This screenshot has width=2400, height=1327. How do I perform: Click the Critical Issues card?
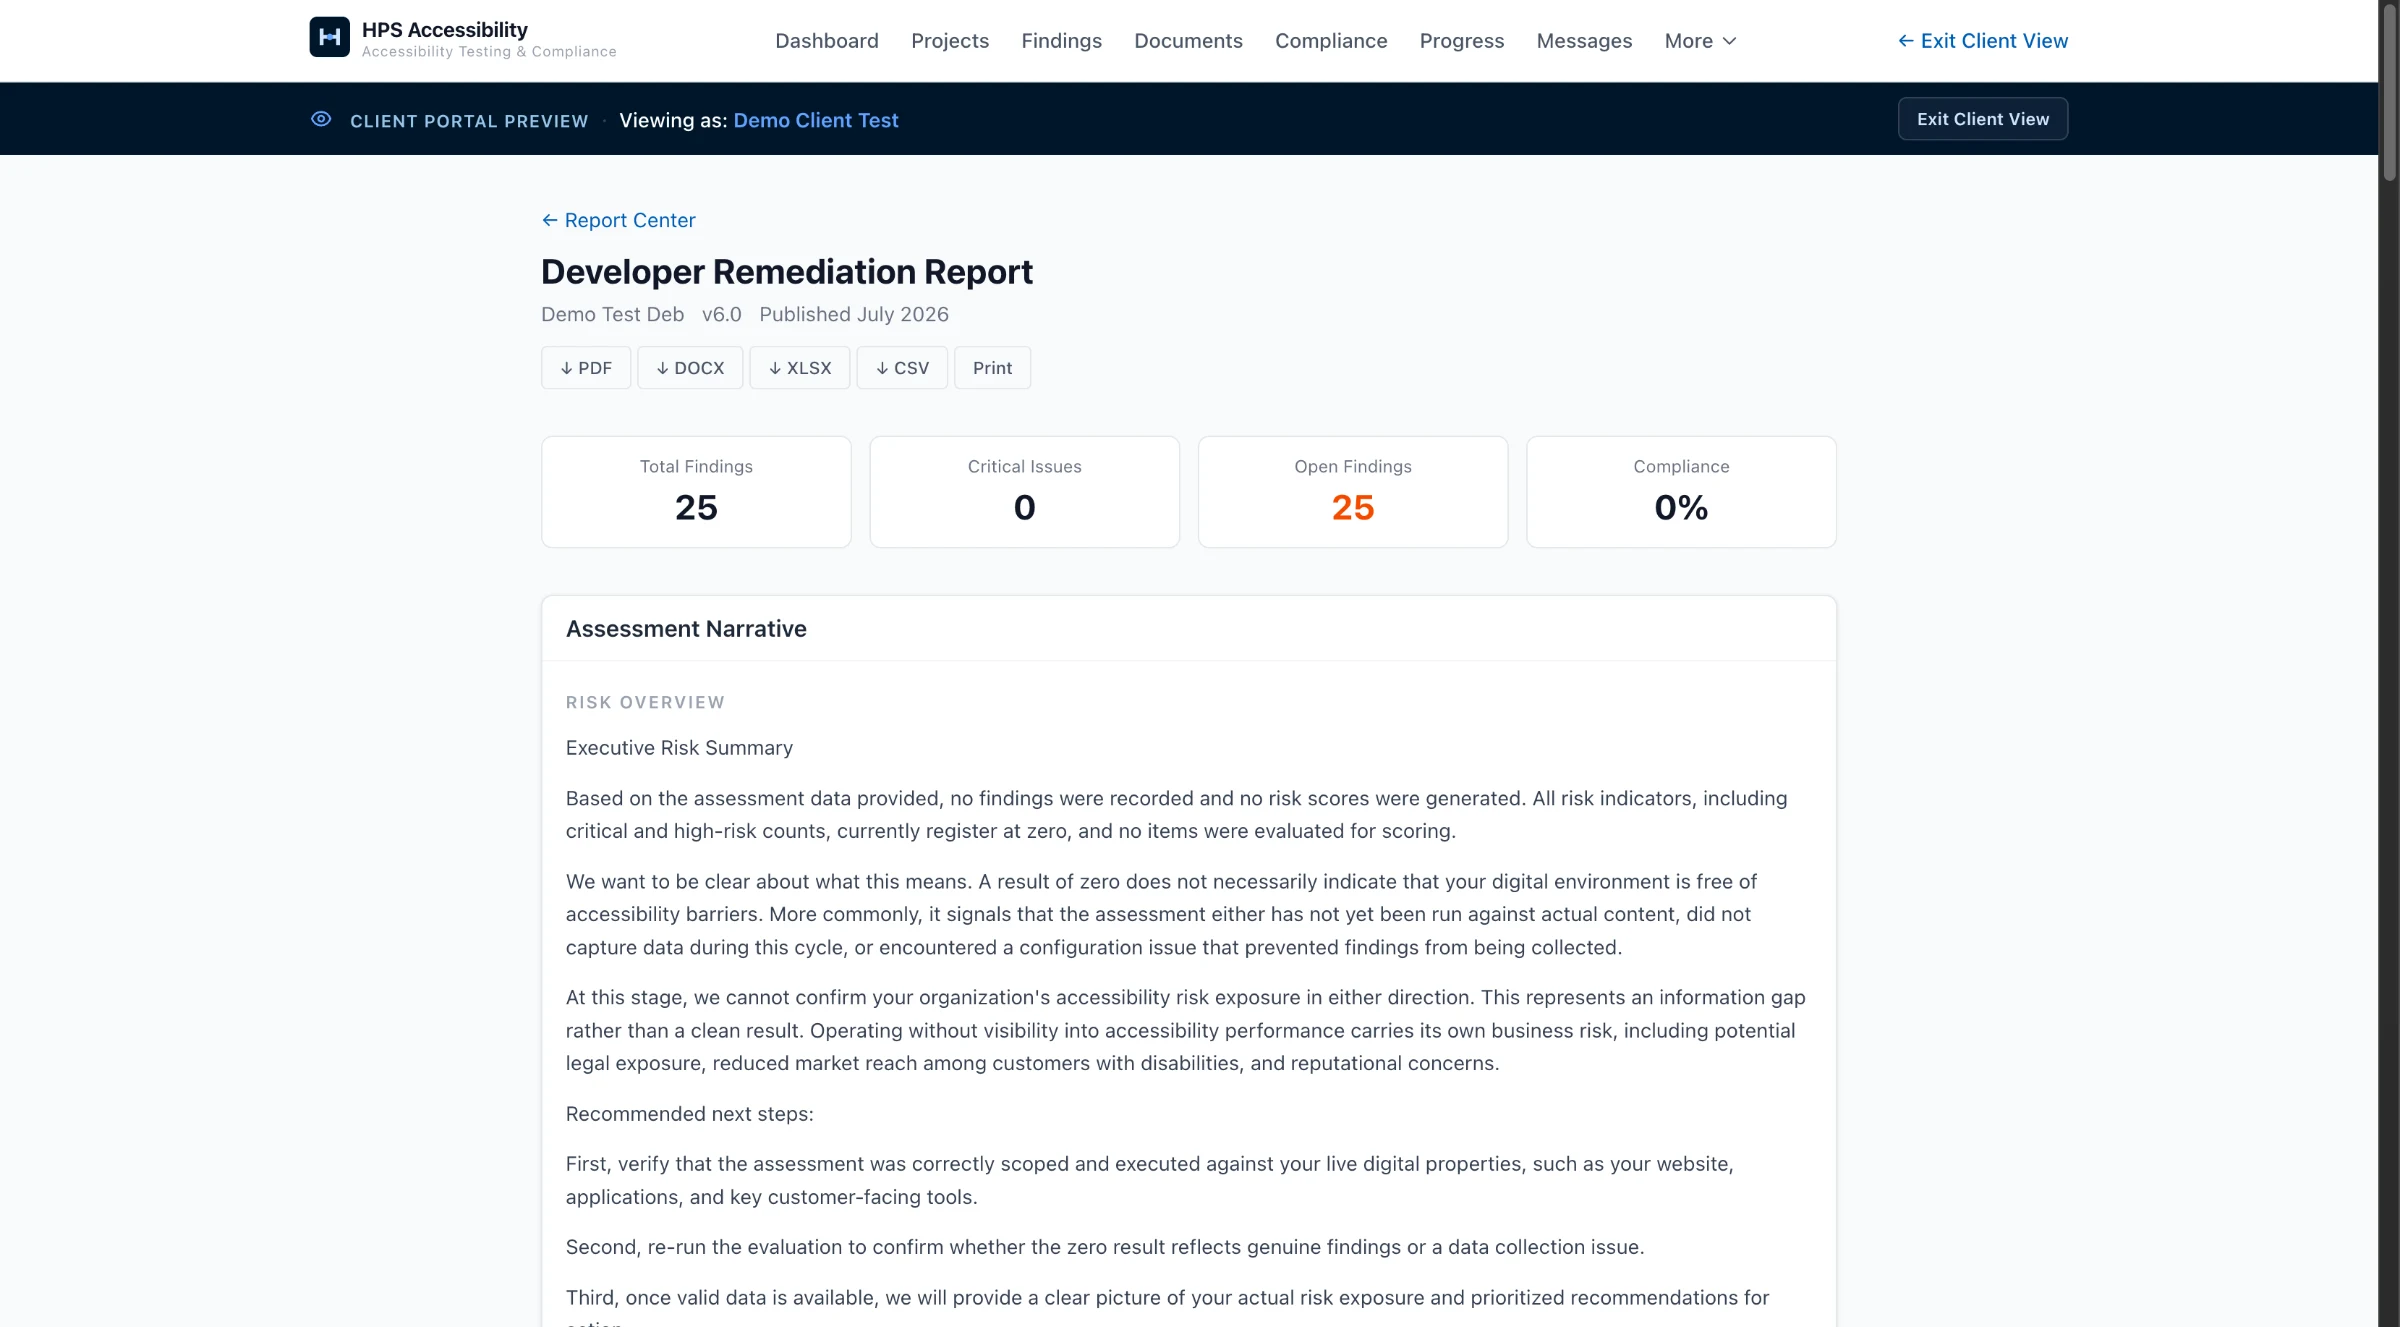click(1025, 492)
